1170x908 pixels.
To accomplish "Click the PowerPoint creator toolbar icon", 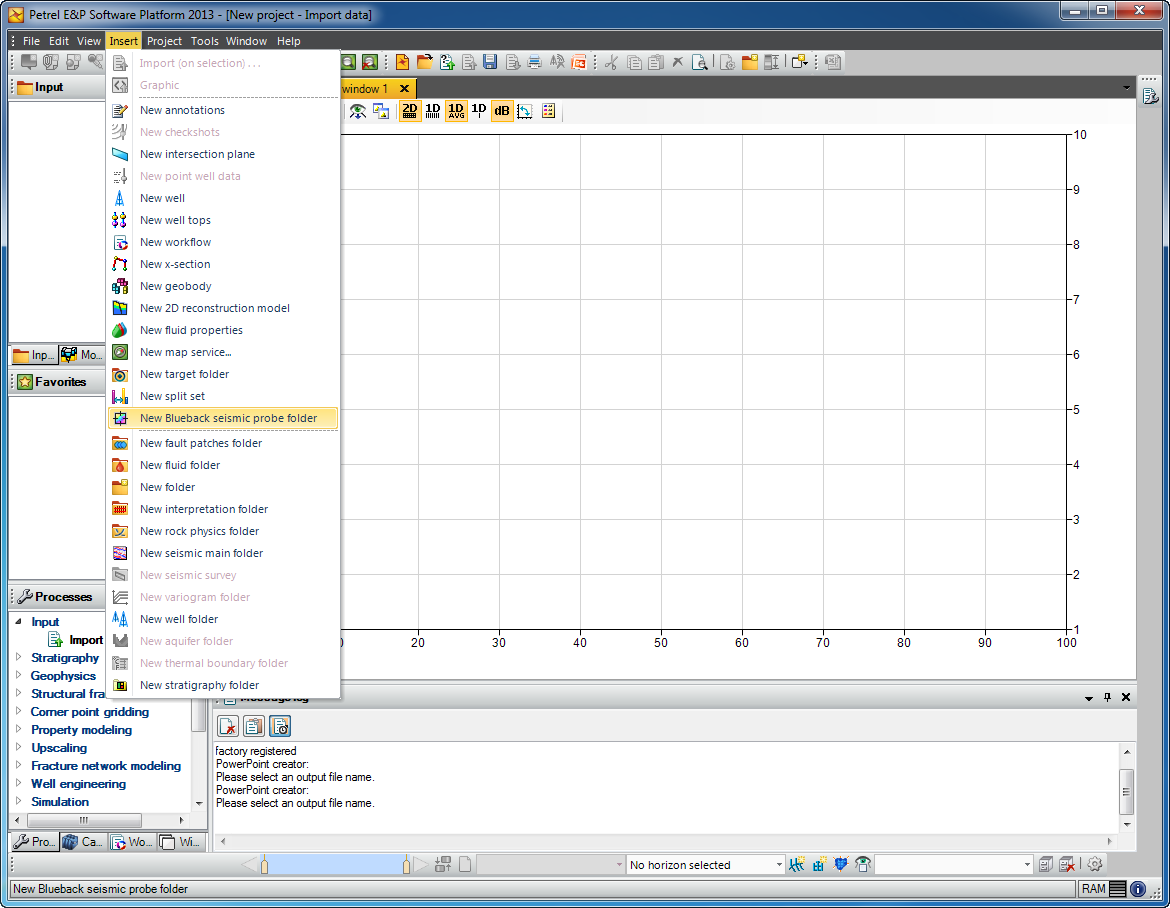I will (578, 62).
